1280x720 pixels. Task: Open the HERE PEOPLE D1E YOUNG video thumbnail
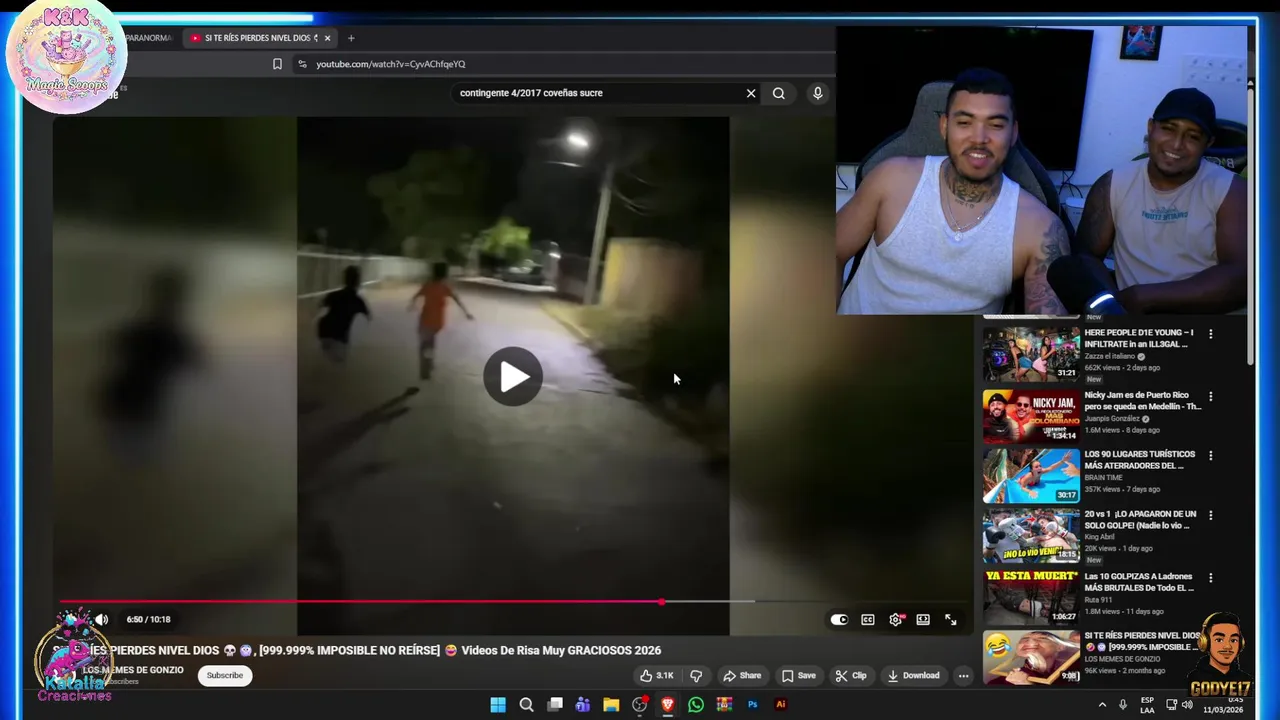(x=1031, y=354)
